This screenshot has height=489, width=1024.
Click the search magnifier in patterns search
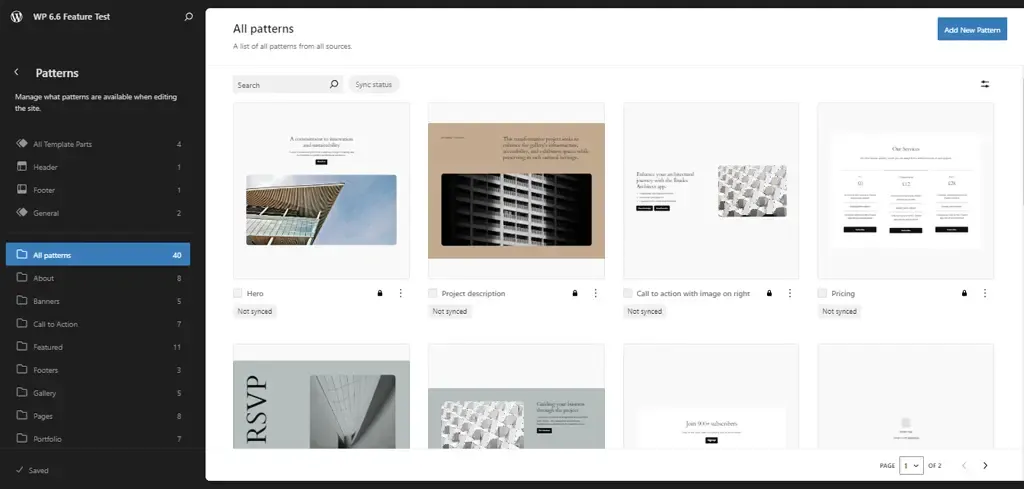[334, 84]
